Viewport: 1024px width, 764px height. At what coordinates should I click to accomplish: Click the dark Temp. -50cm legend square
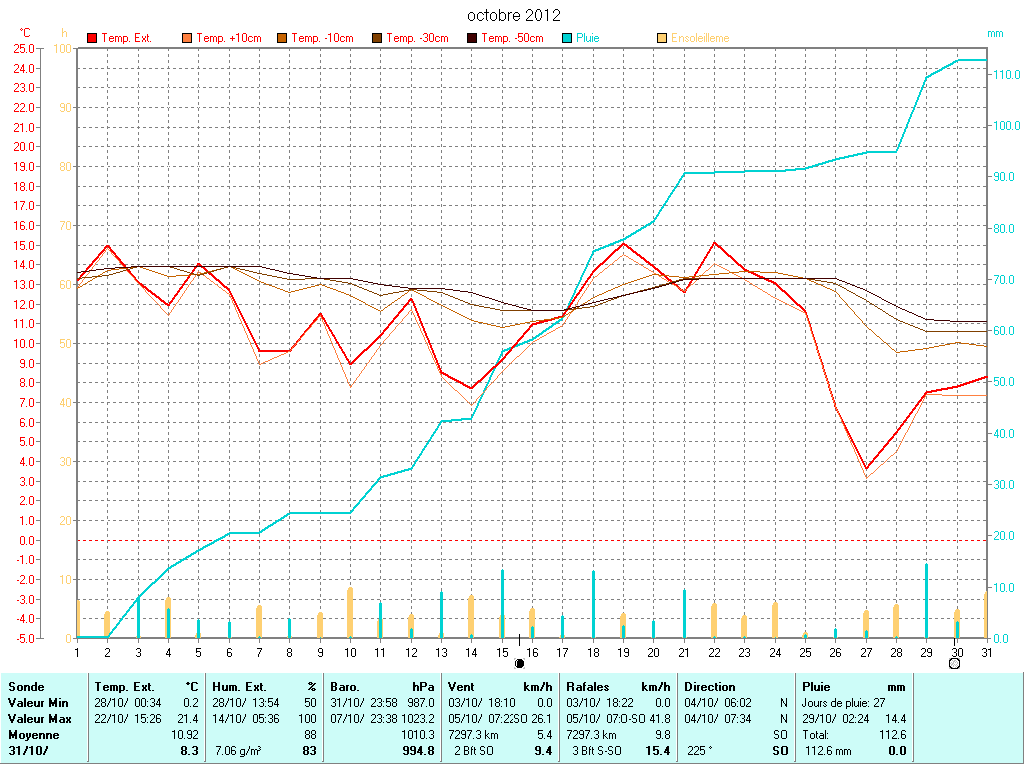(x=472, y=38)
